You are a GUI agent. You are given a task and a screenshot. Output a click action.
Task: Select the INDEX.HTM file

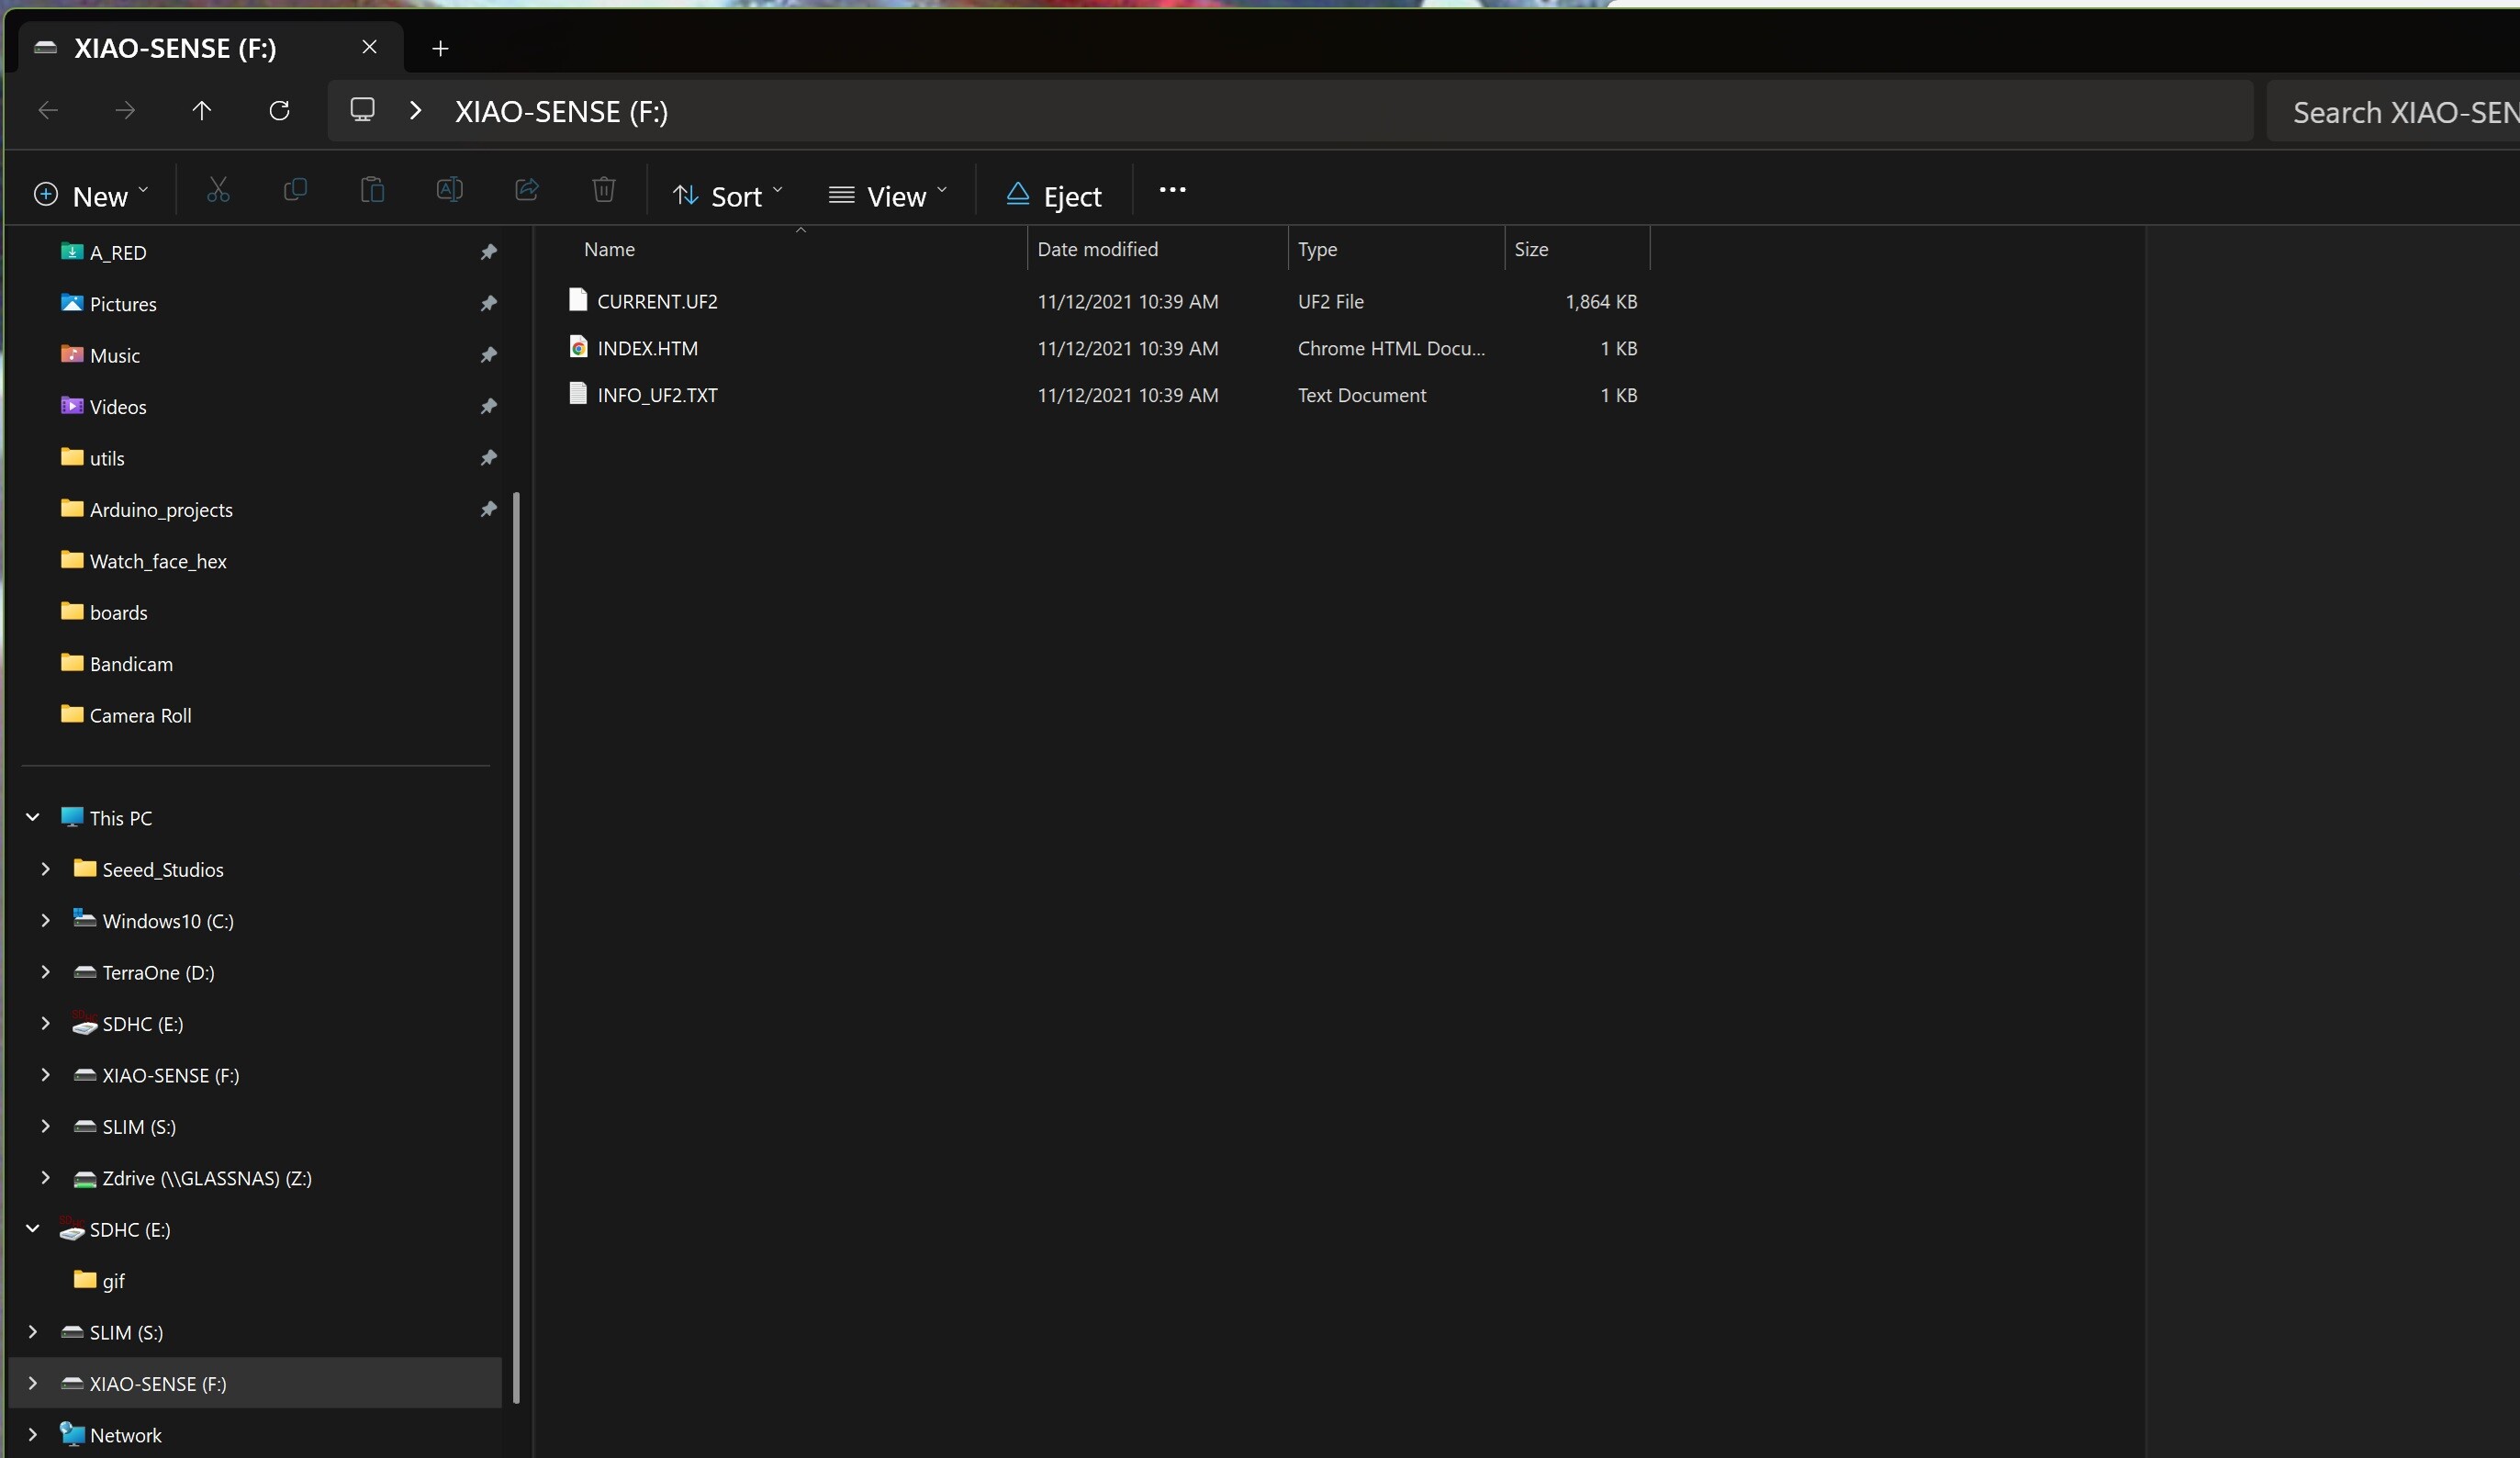(647, 348)
